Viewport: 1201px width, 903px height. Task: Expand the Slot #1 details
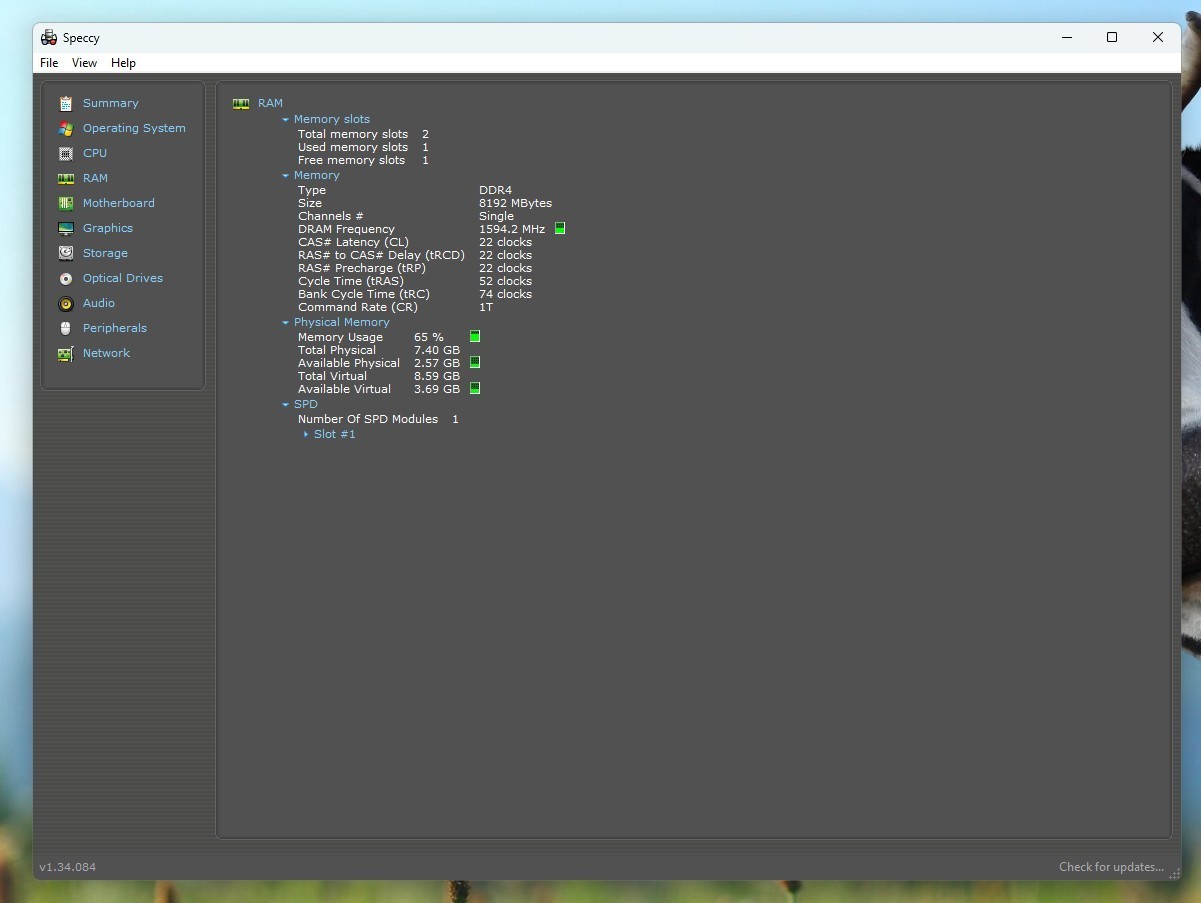[306, 434]
